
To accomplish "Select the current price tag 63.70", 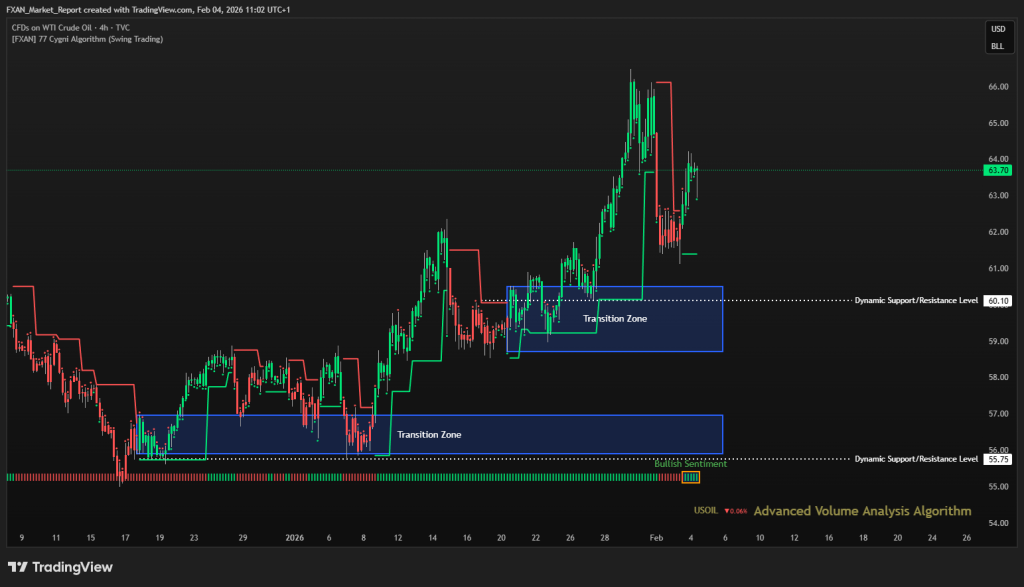I will (x=997, y=171).
